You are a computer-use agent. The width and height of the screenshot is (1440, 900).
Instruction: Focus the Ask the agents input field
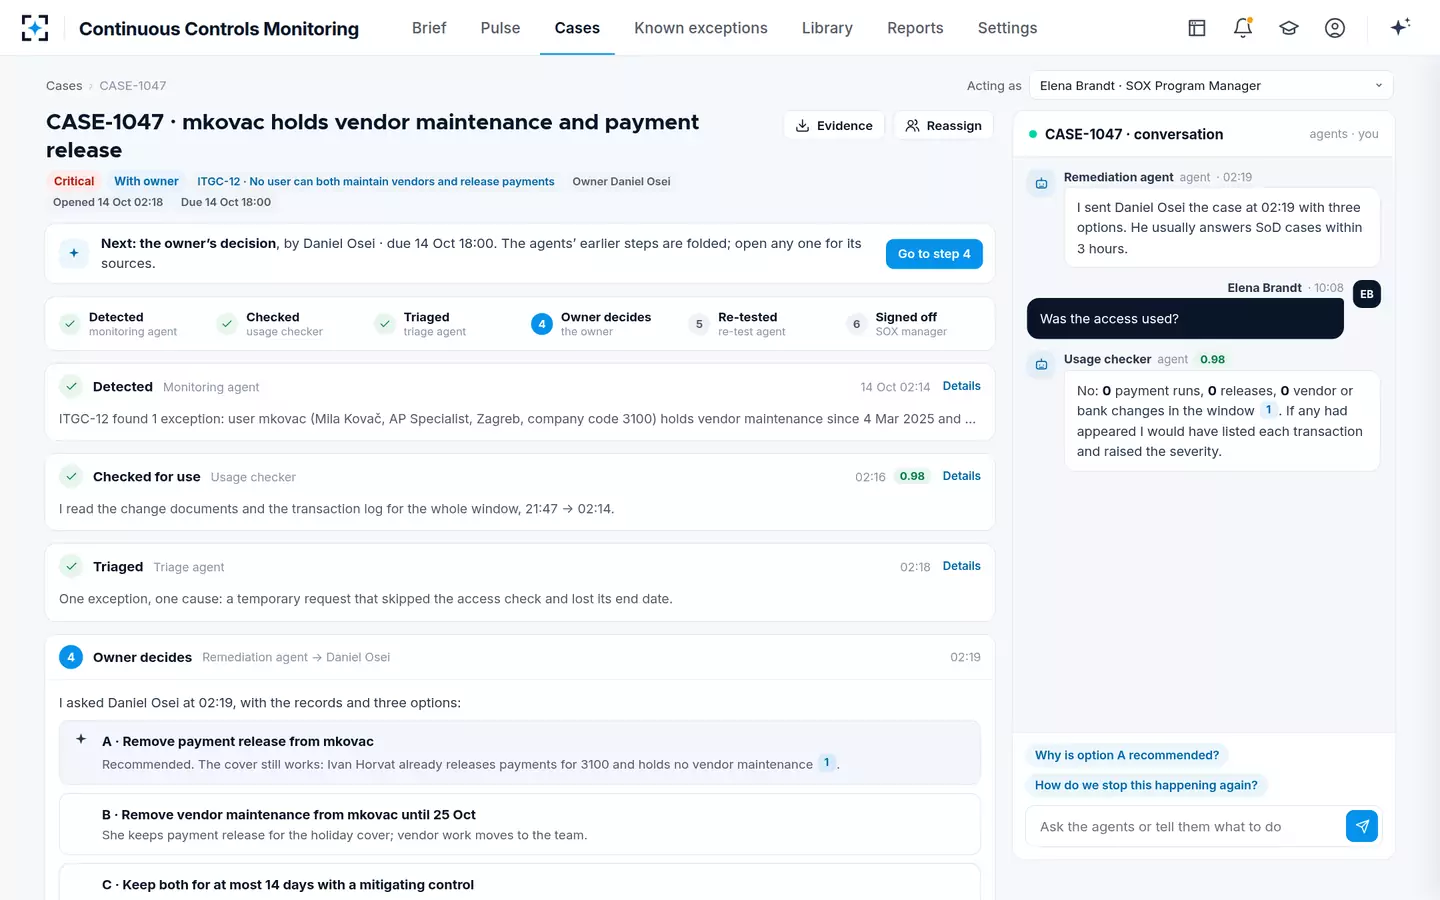pos(1185,827)
